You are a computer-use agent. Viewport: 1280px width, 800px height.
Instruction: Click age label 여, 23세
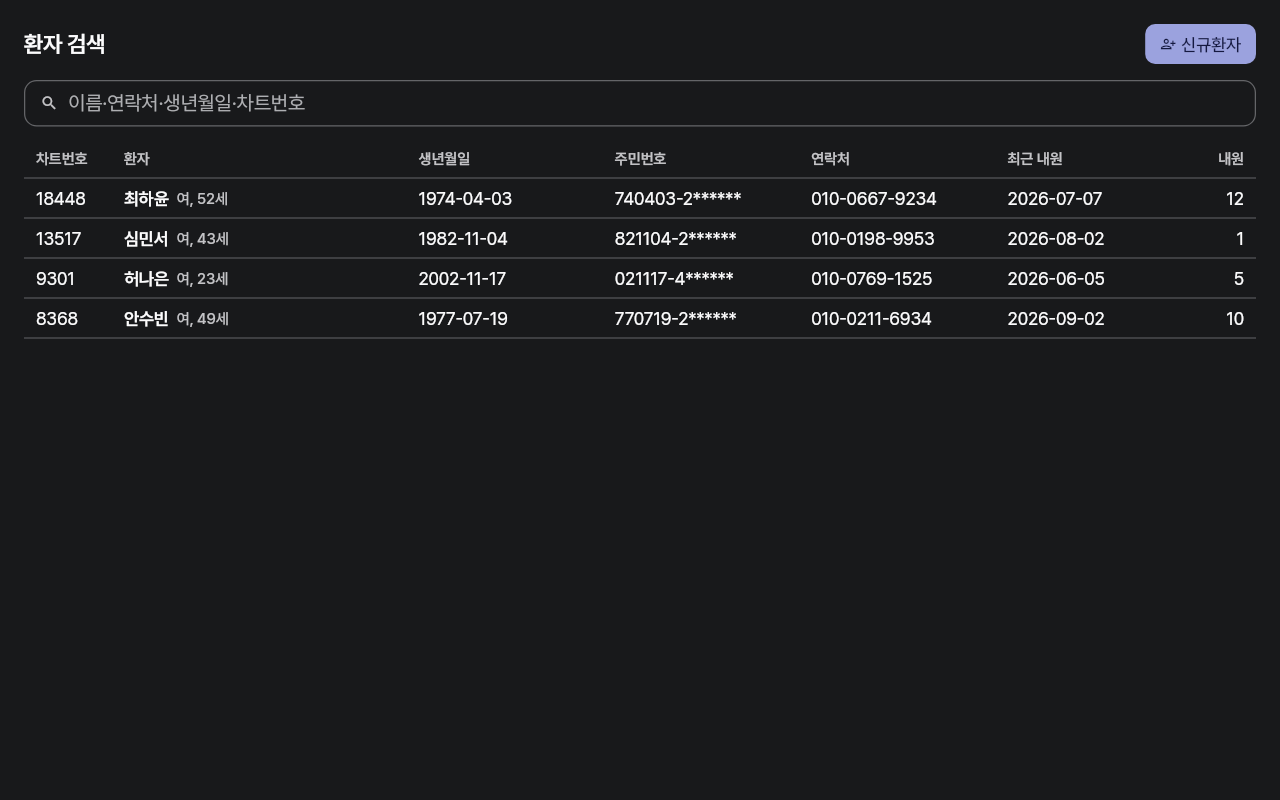[x=202, y=279]
